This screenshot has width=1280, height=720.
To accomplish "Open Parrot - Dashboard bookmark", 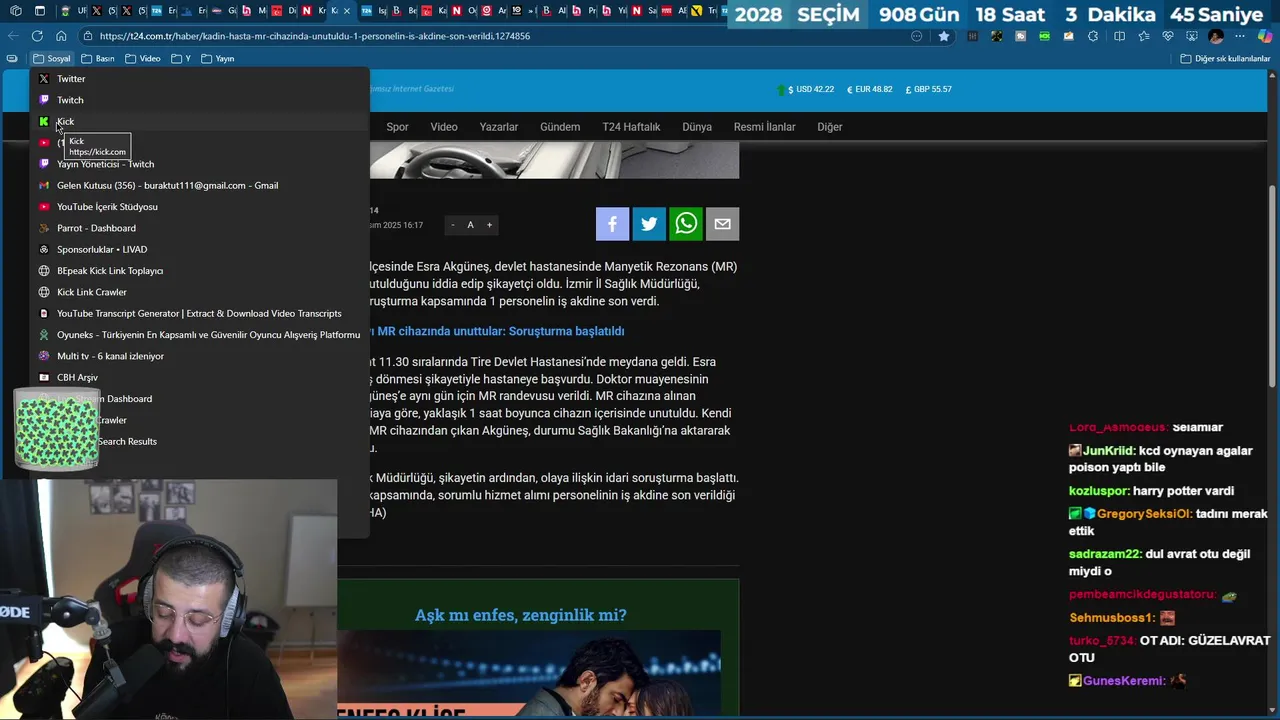I will (x=200, y=228).
